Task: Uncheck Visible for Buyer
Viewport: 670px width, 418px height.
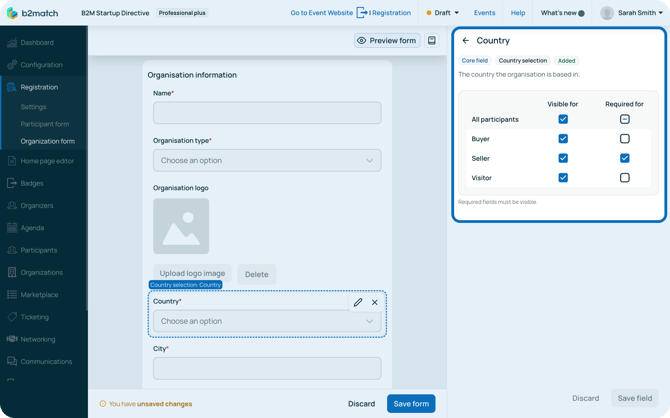Action: (563, 138)
